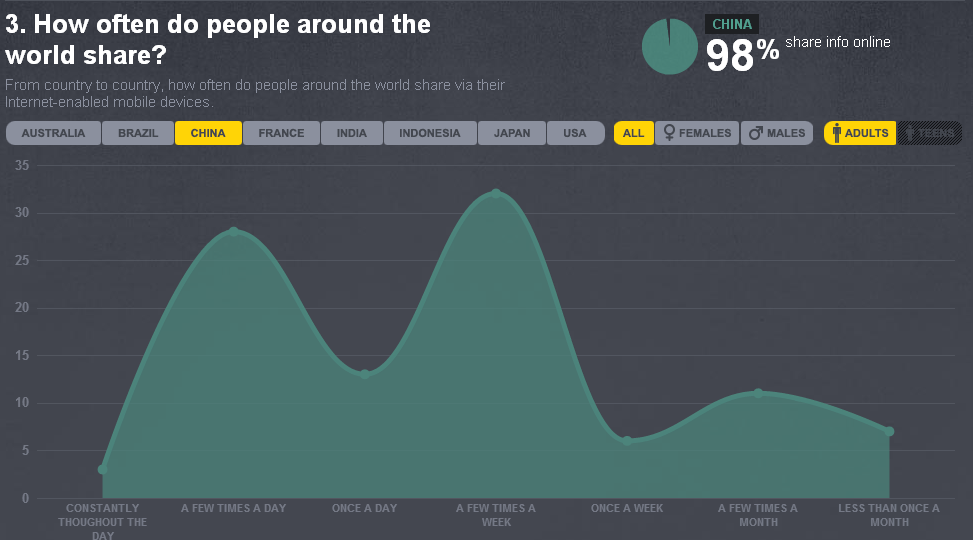Toggle the Adults age filter

[x=860, y=133]
